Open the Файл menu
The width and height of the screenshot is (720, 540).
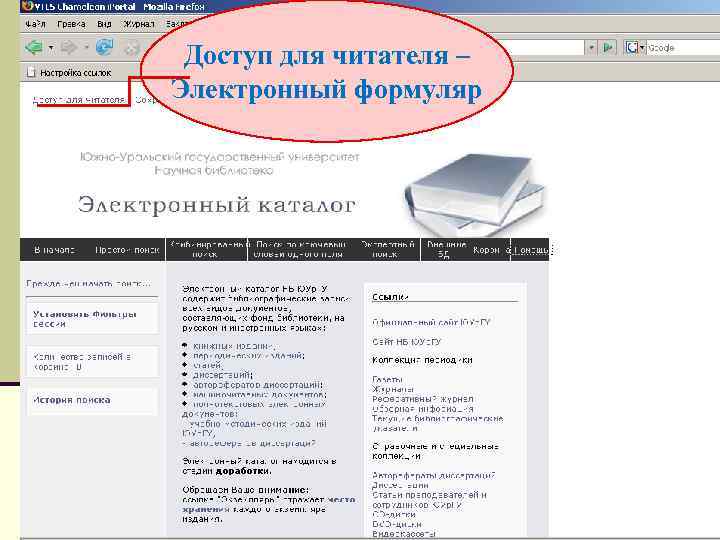[35, 24]
